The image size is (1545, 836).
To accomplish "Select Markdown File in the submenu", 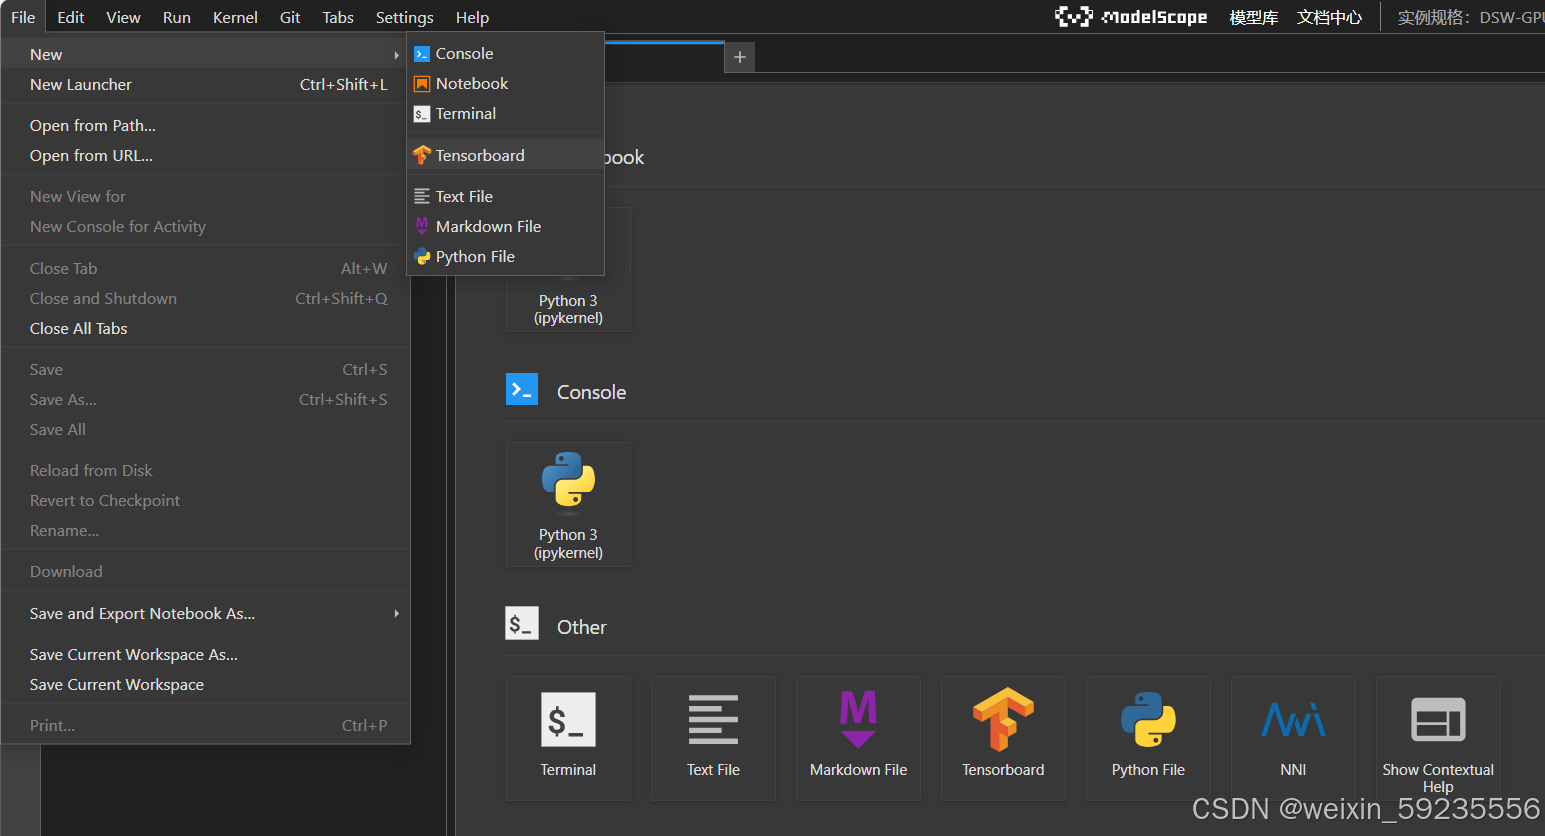I will pos(488,226).
